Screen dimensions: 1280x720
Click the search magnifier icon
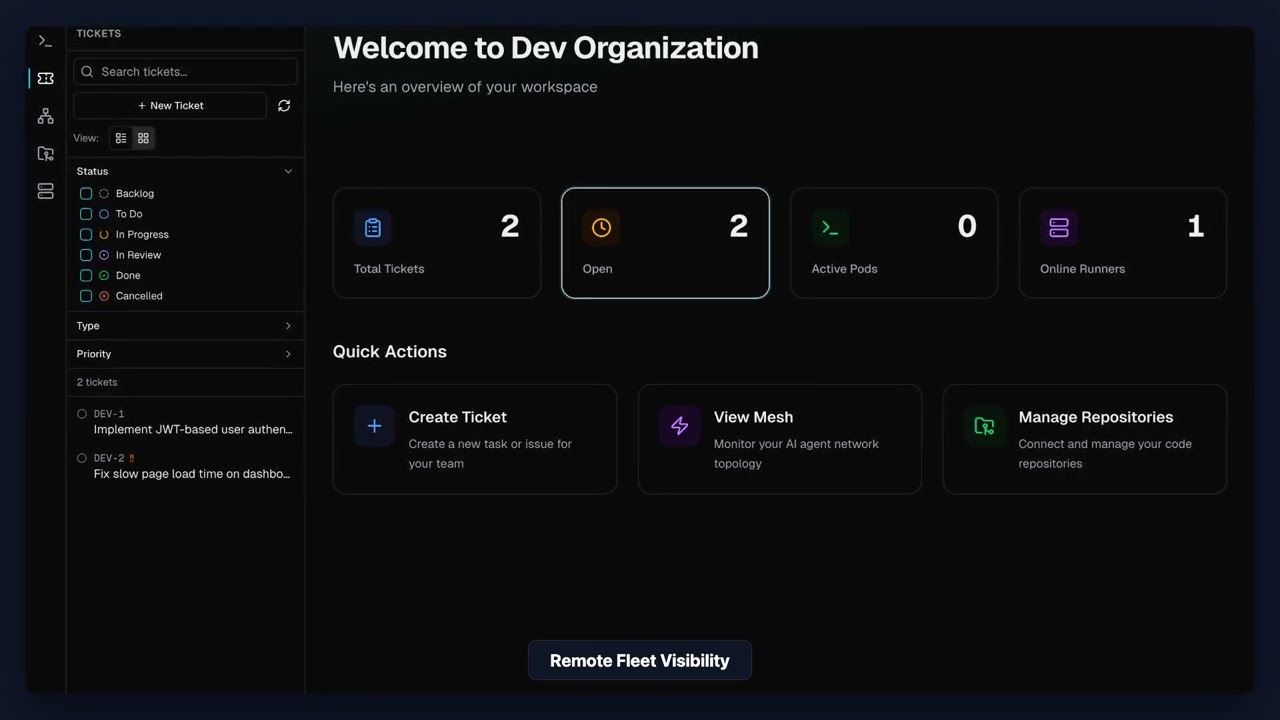pos(87,71)
